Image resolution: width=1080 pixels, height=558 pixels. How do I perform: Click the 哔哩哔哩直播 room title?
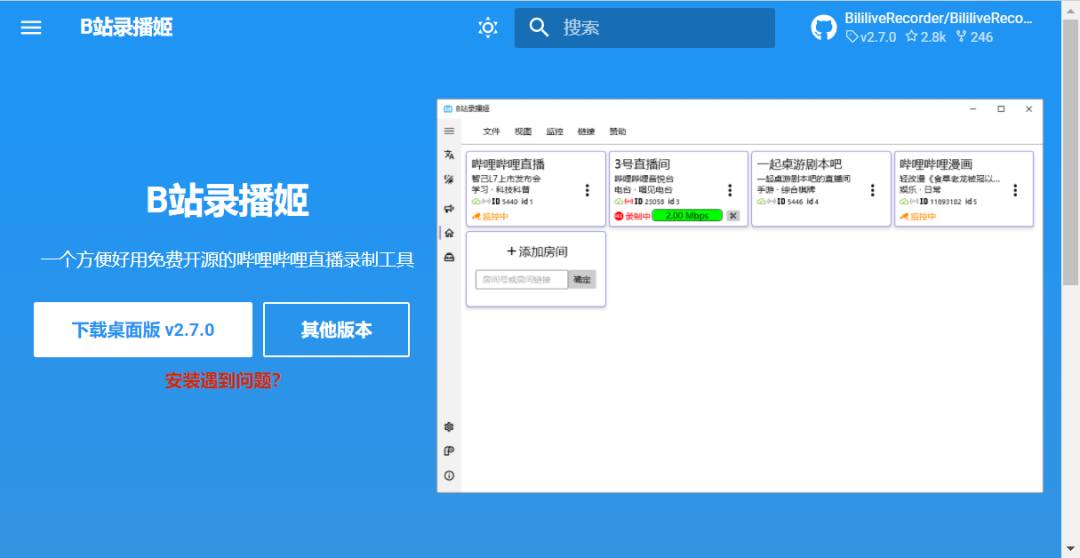pos(508,164)
